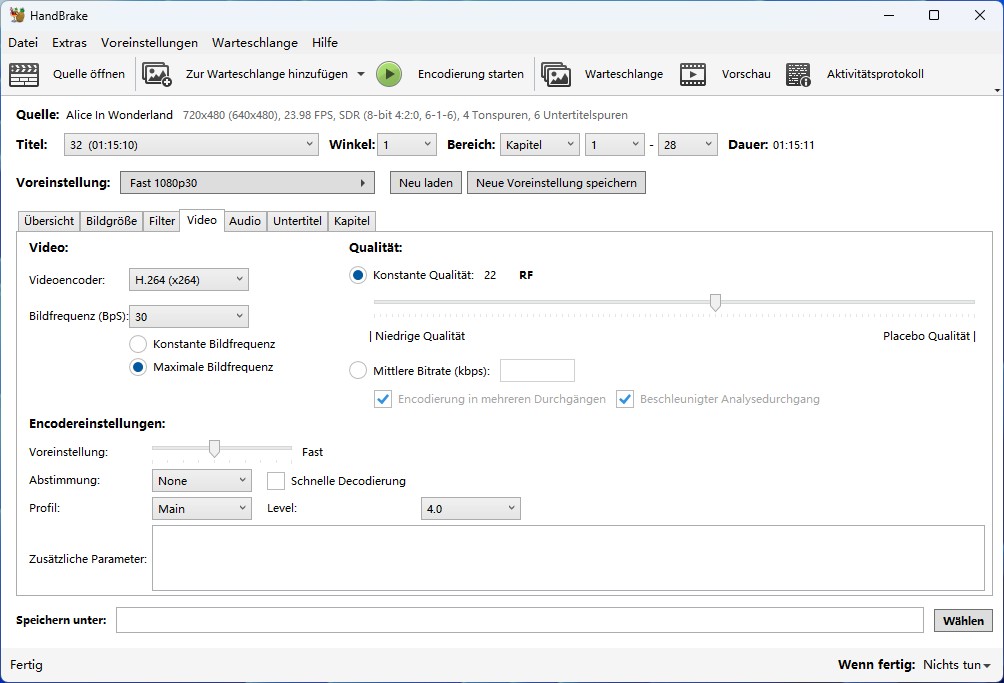Image resolution: width=1004 pixels, height=683 pixels.
Task: Click the Dauer value 01:15:11
Action: pos(793,145)
